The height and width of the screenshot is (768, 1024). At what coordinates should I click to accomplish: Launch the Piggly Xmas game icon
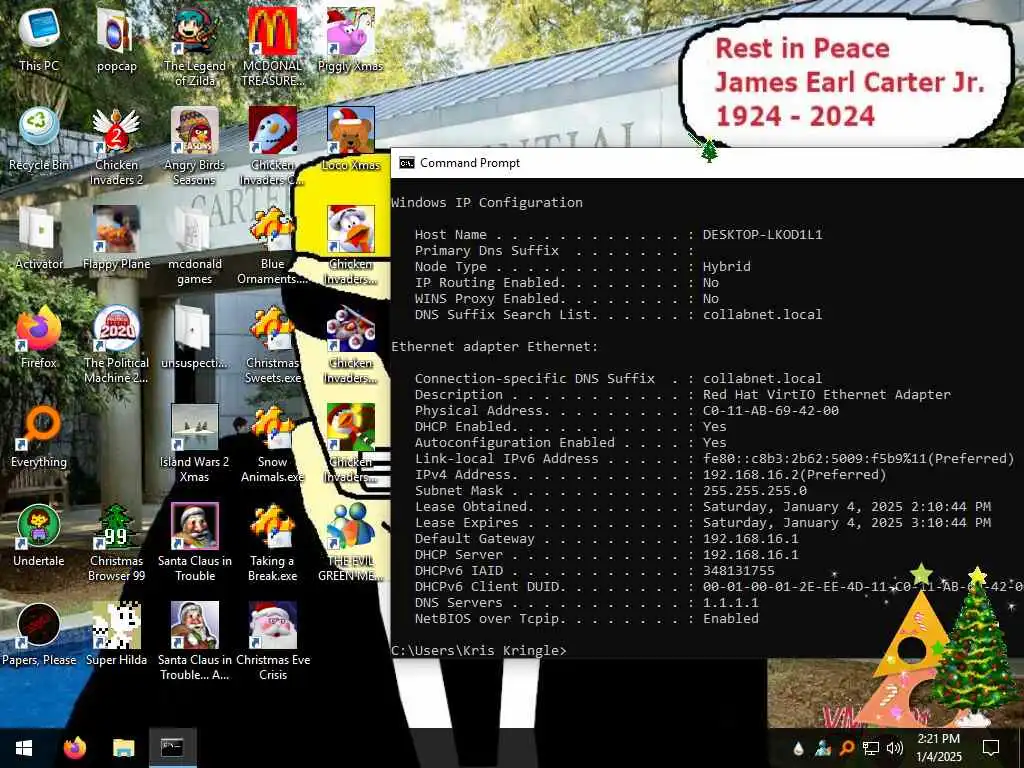[350, 40]
